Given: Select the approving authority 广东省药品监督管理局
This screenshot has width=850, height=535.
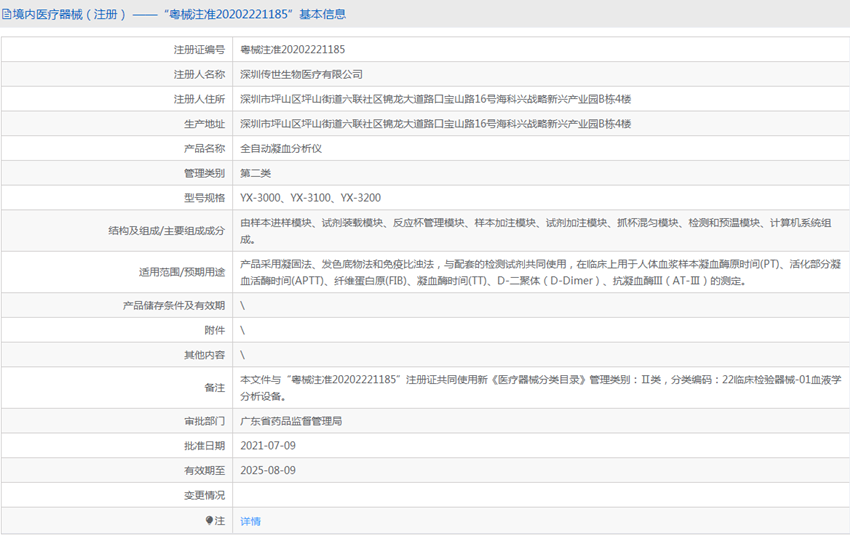Looking at the screenshot, I should [x=291, y=421].
